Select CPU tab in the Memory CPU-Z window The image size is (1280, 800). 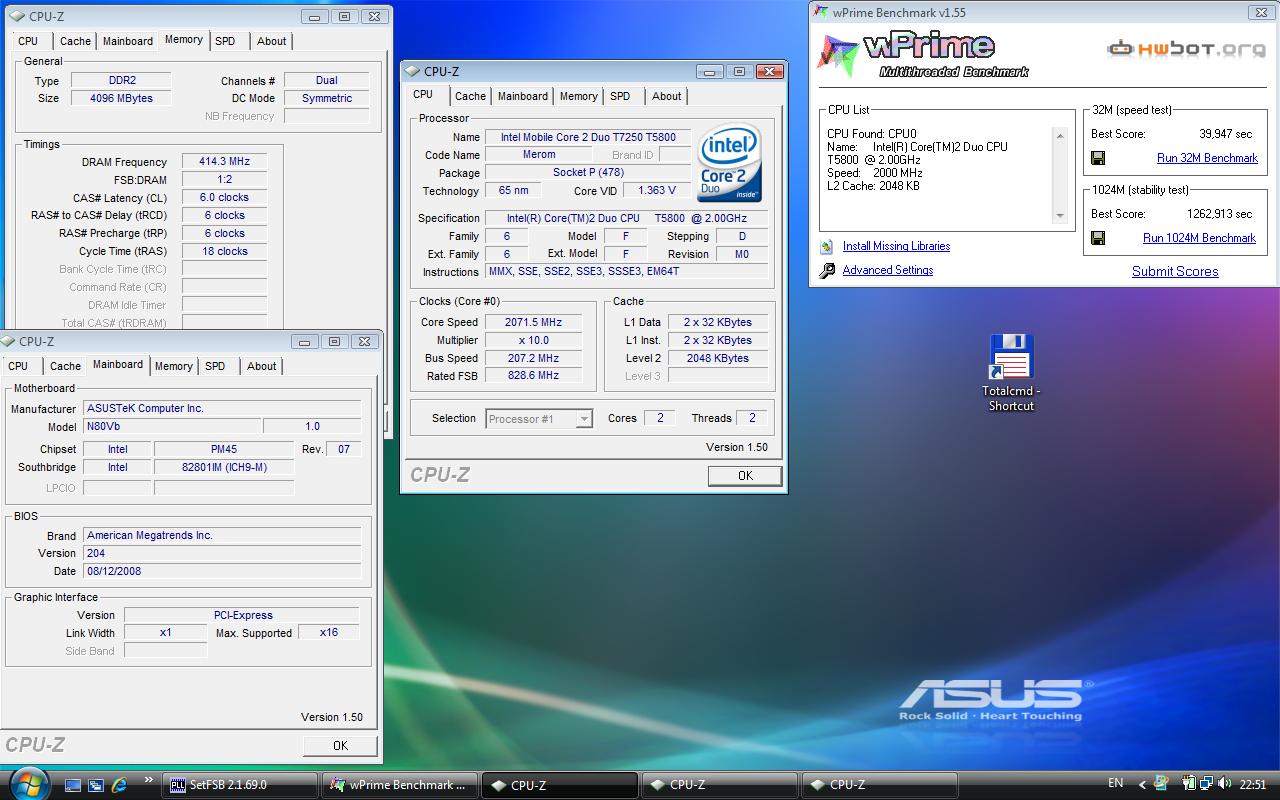point(28,41)
